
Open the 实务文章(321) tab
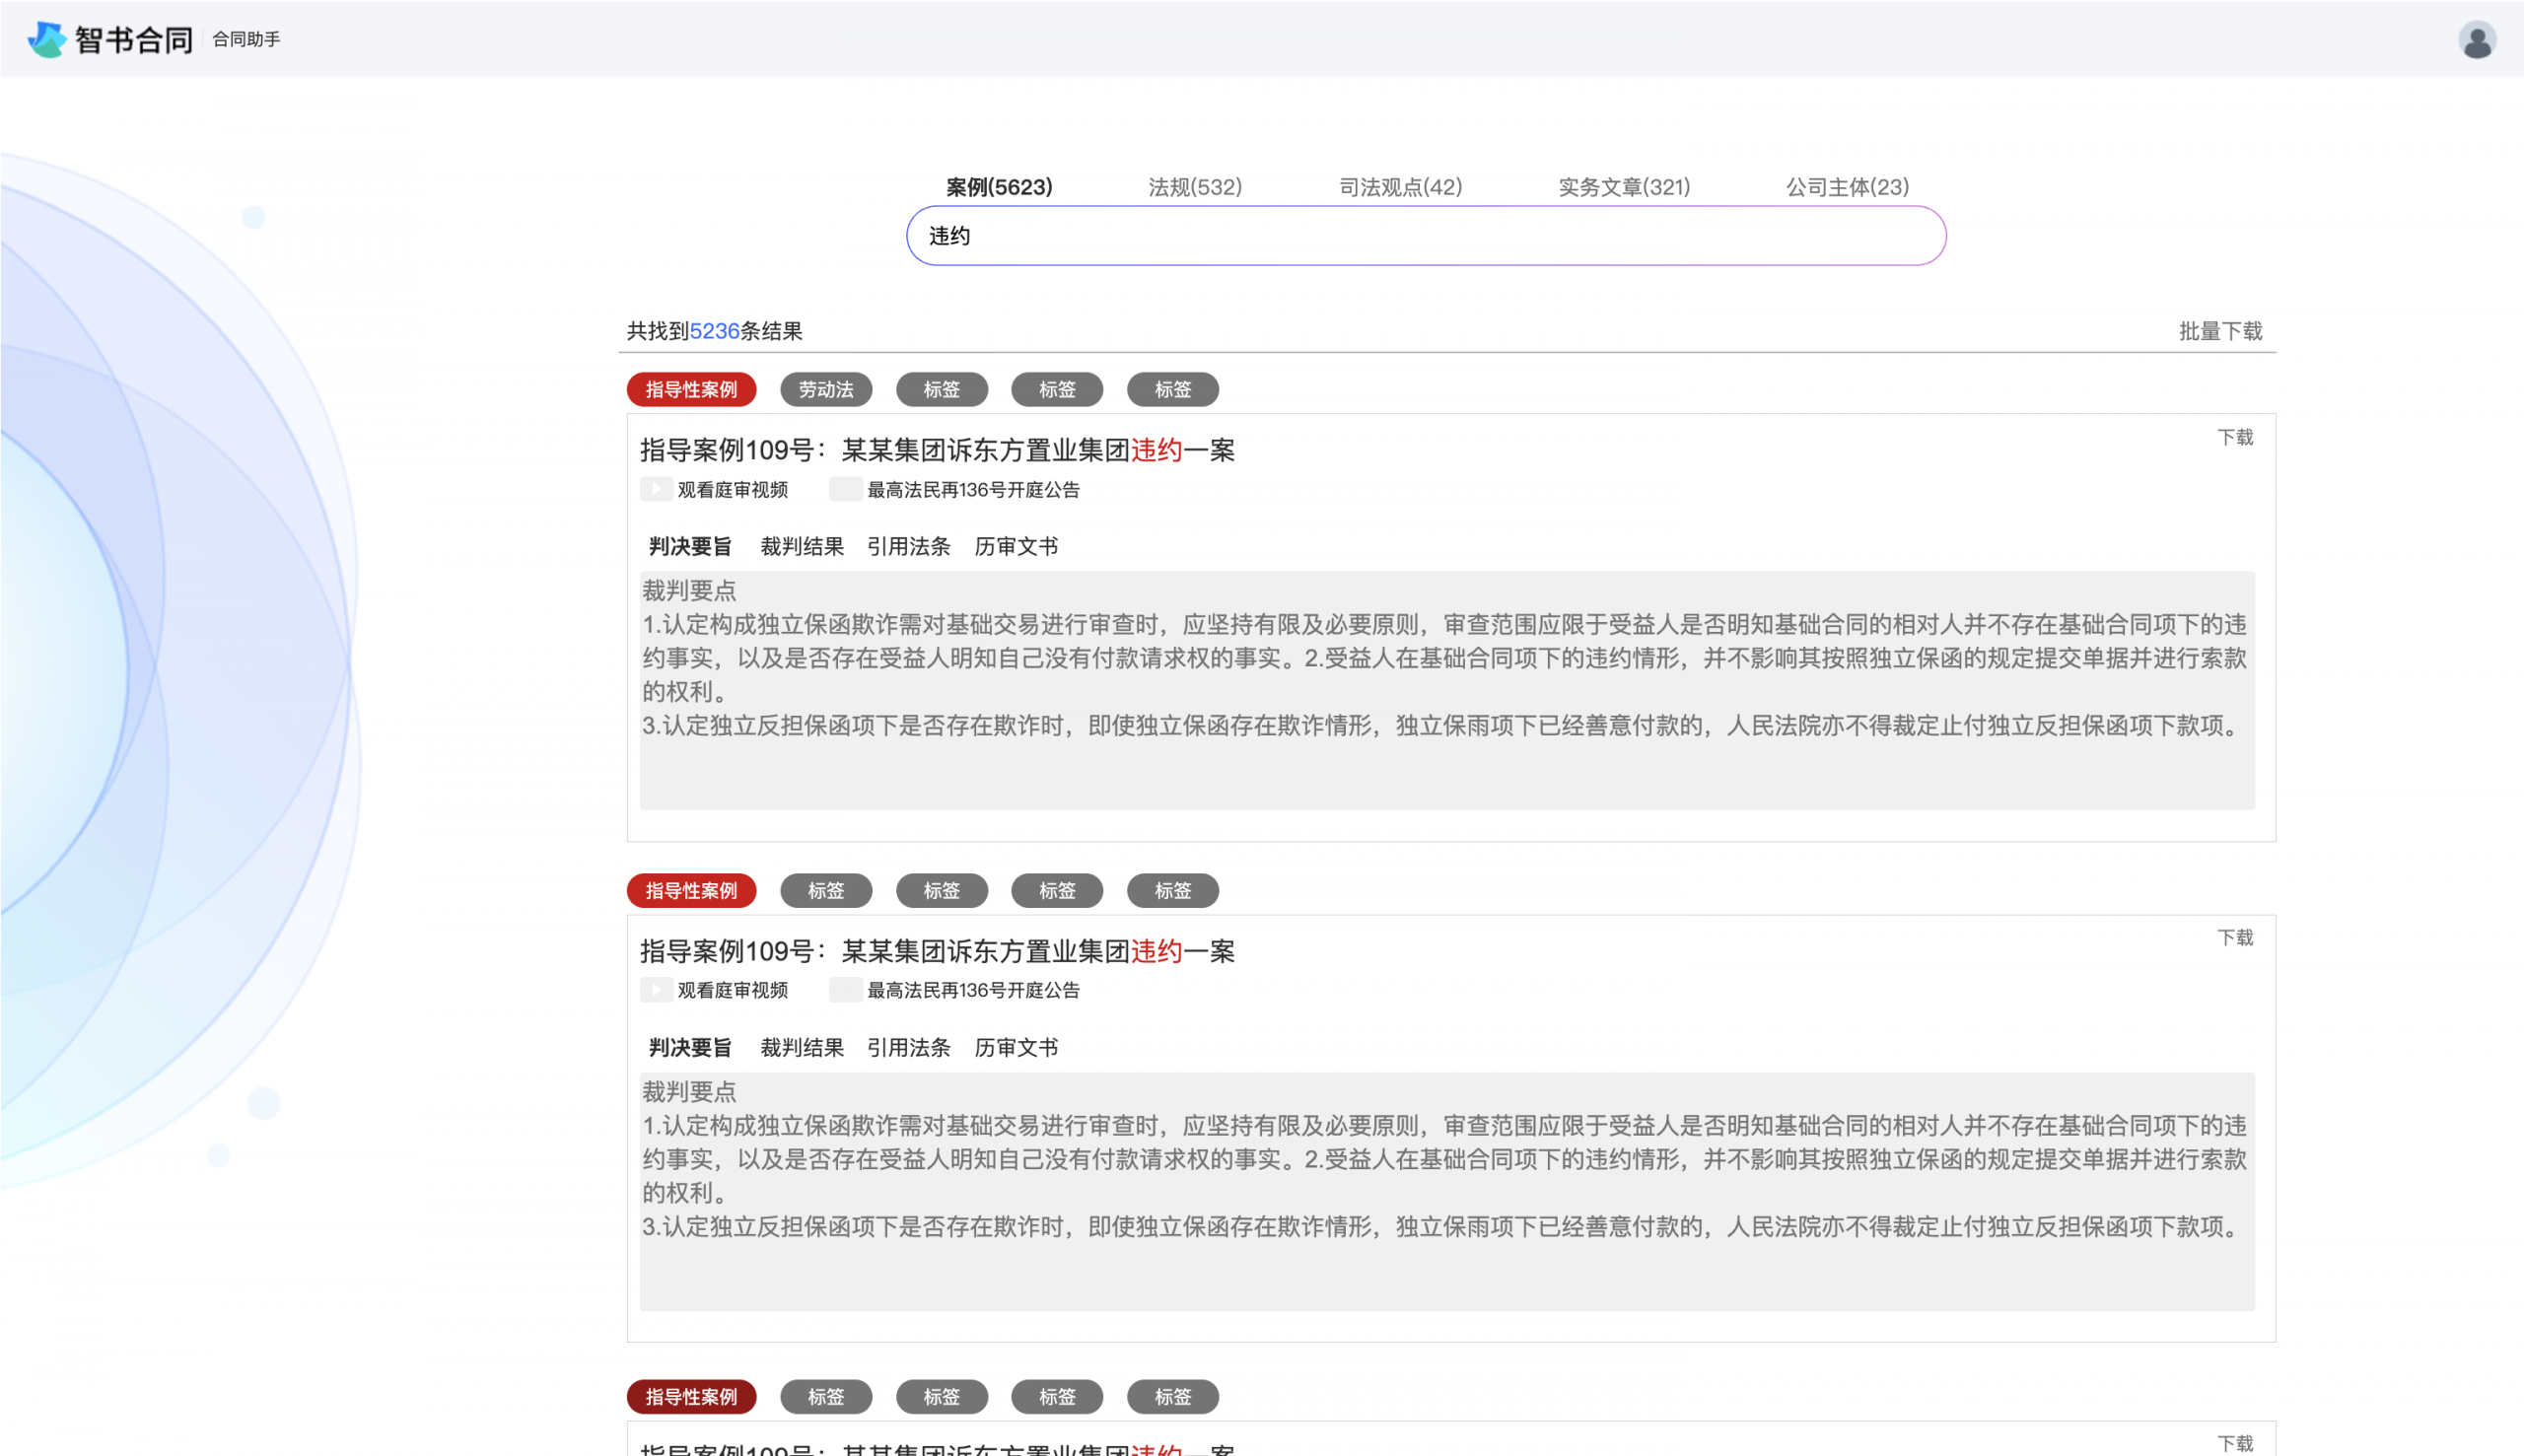click(1623, 187)
